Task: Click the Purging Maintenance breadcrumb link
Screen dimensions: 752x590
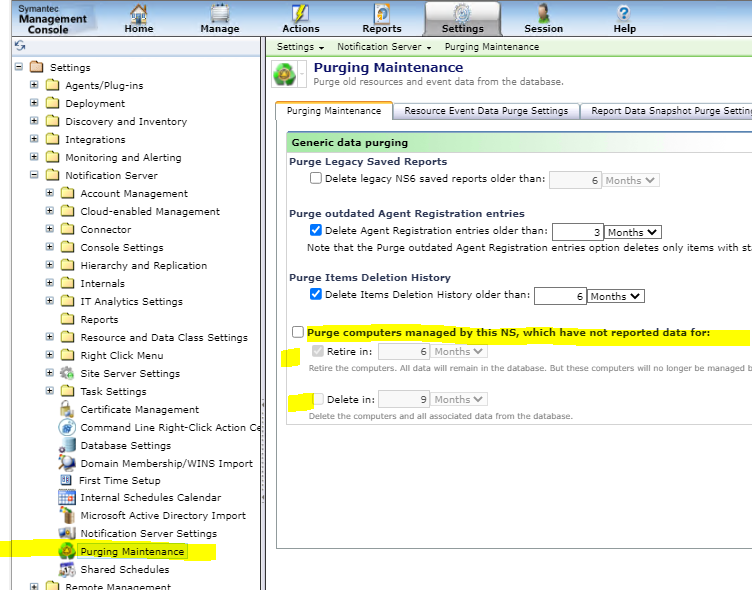Action: [x=492, y=47]
